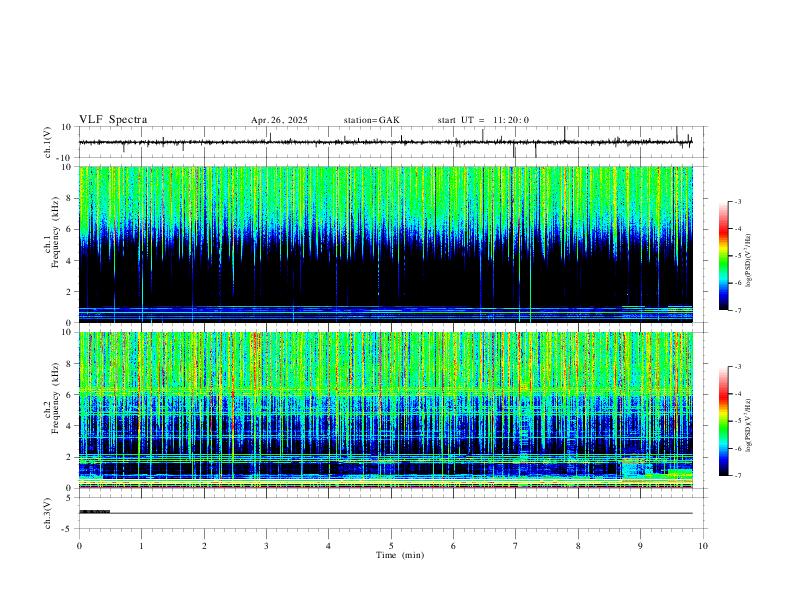This screenshot has height=612, width=792.
Task: Click the time axis tick label '5'
Action: click(x=391, y=546)
